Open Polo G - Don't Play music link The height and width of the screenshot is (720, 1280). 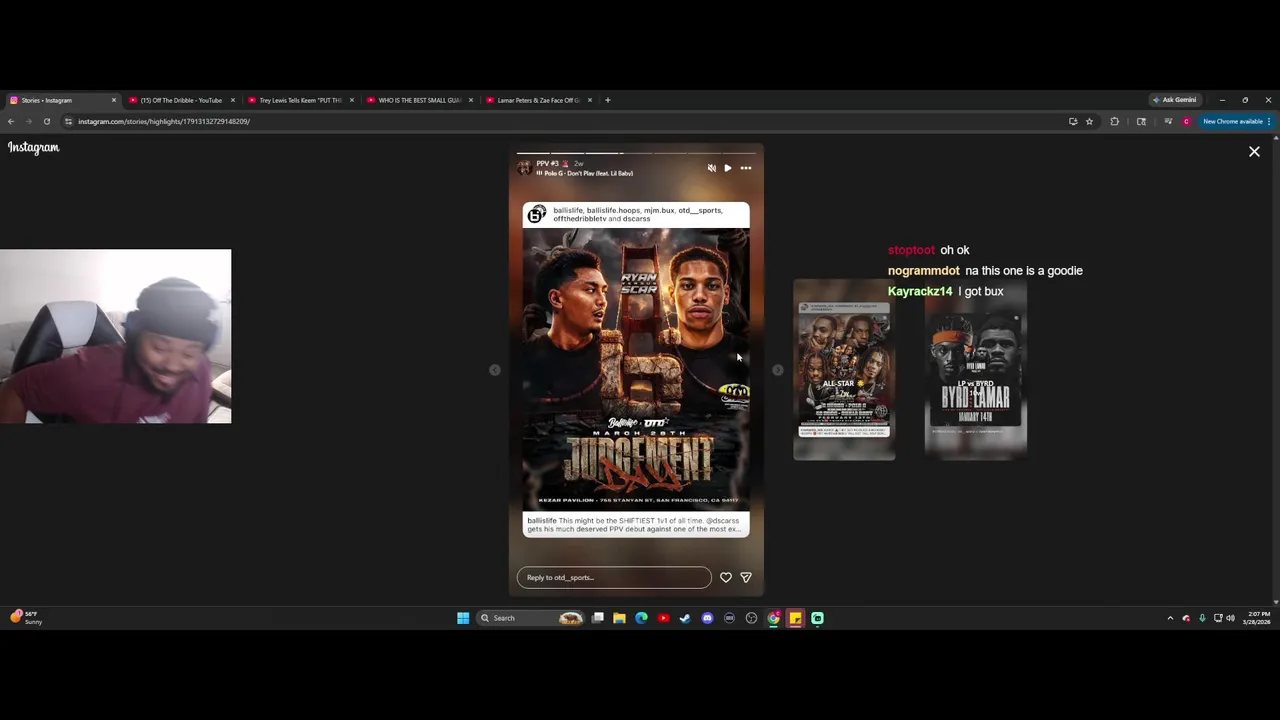coord(585,174)
